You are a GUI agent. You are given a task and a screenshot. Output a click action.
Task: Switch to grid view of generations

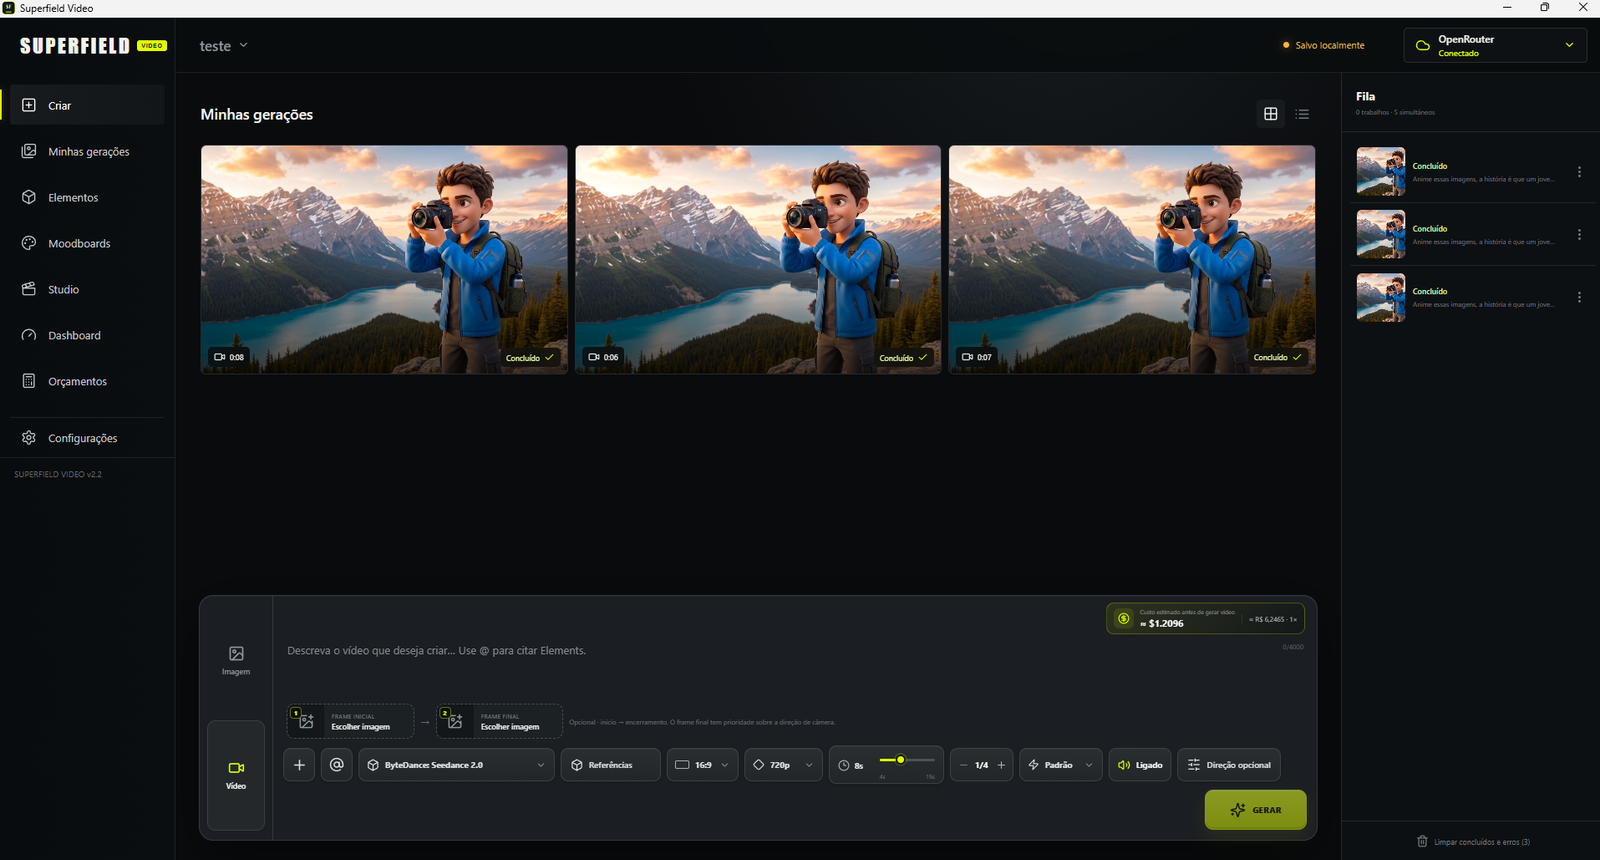click(1271, 114)
